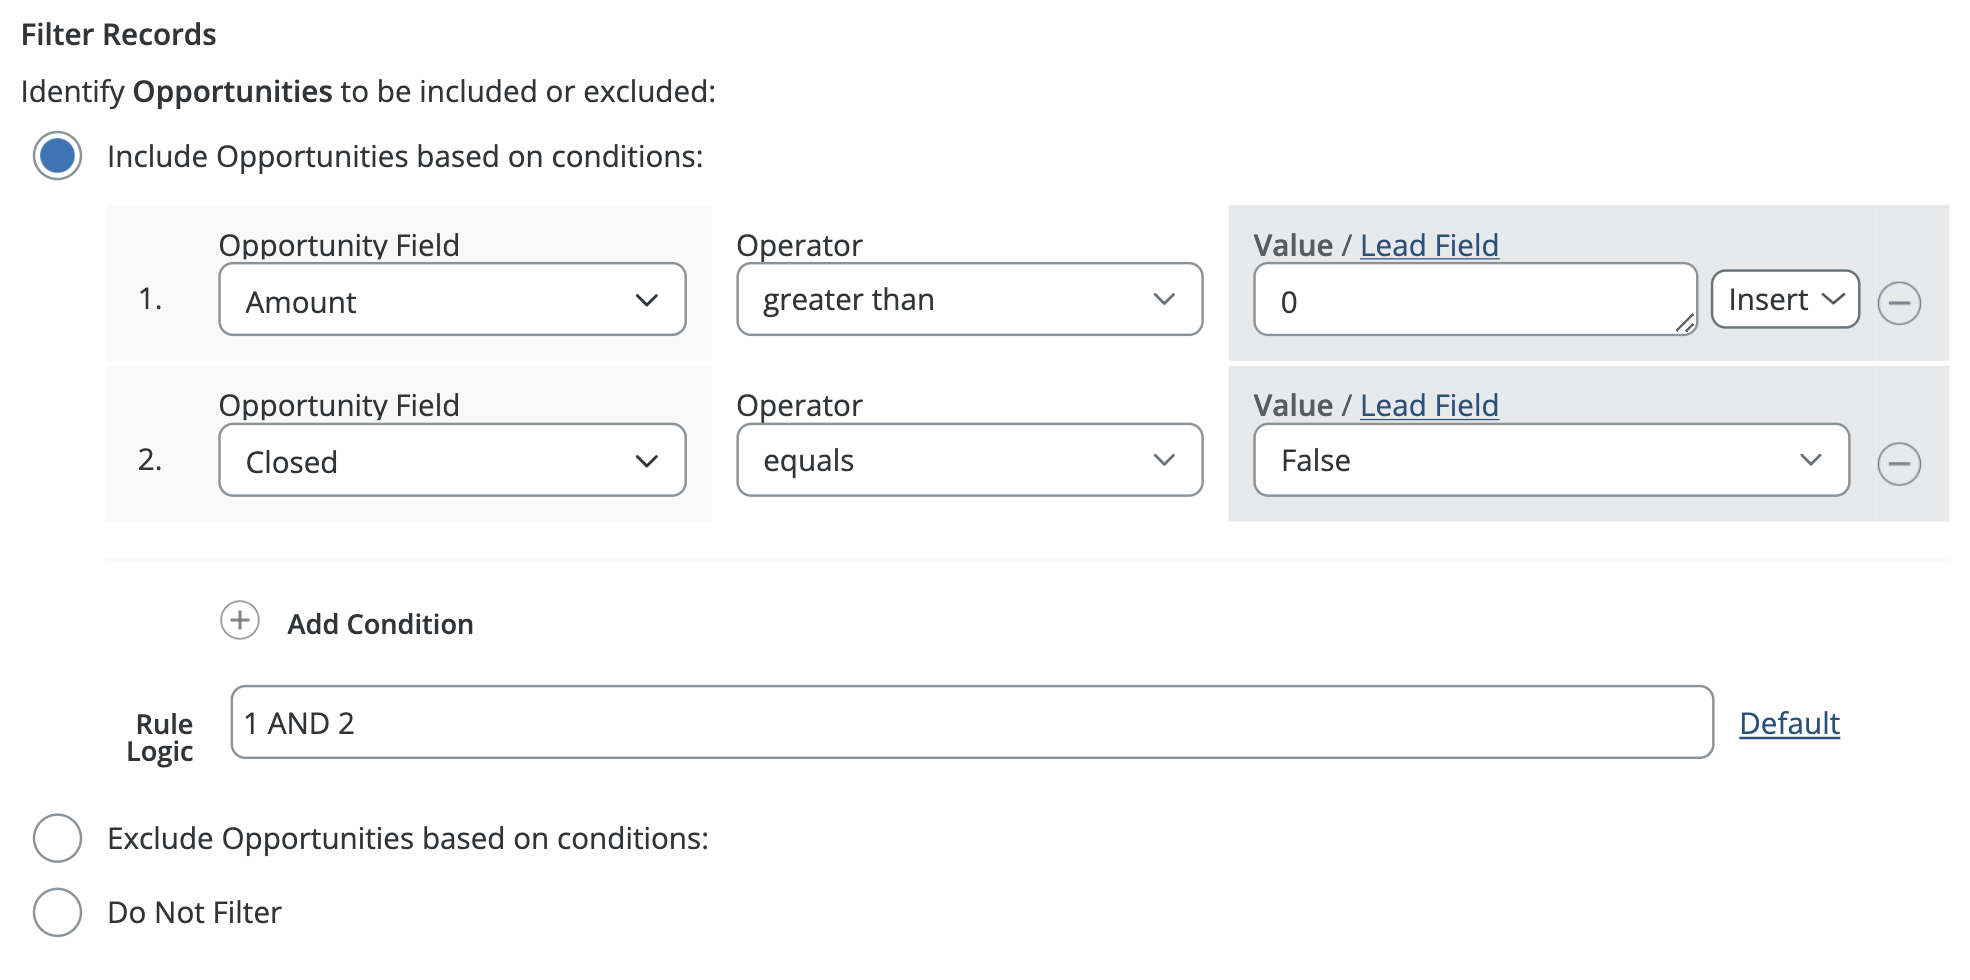
Task: Click the Exclude Opportunities label text
Action: click(408, 838)
